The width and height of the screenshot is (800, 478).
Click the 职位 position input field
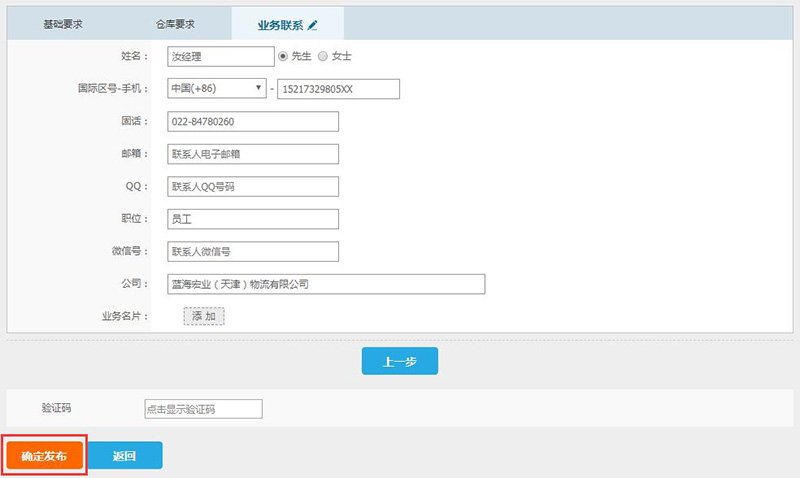253,219
